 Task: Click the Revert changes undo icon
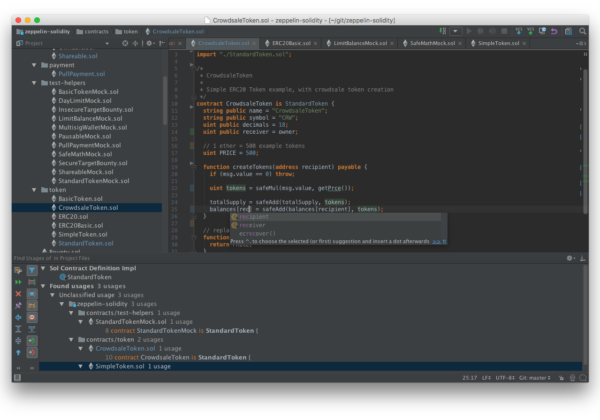pyautogui.click(x=552, y=31)
